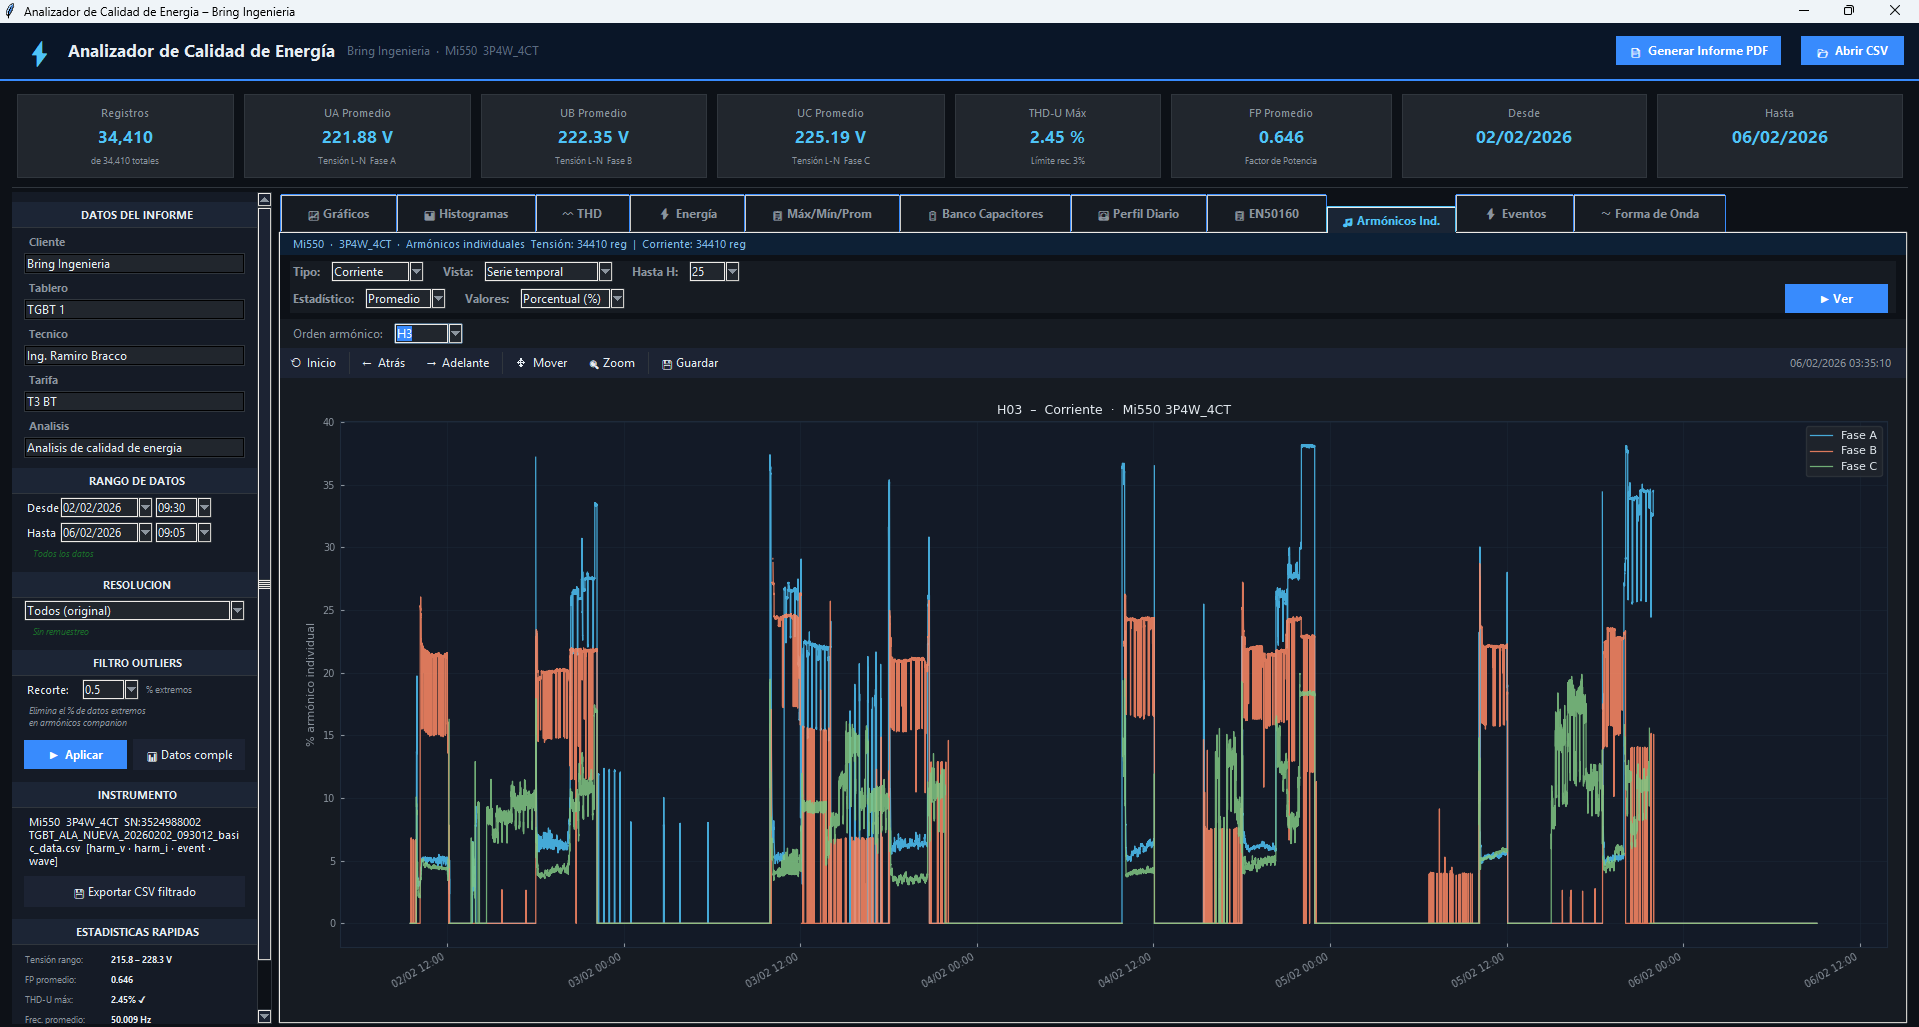Image resolution: width=1919 pixels, height=1027 pixels.
Task: Click the Generar Informe PDF button
Action: click(1697, 51)
